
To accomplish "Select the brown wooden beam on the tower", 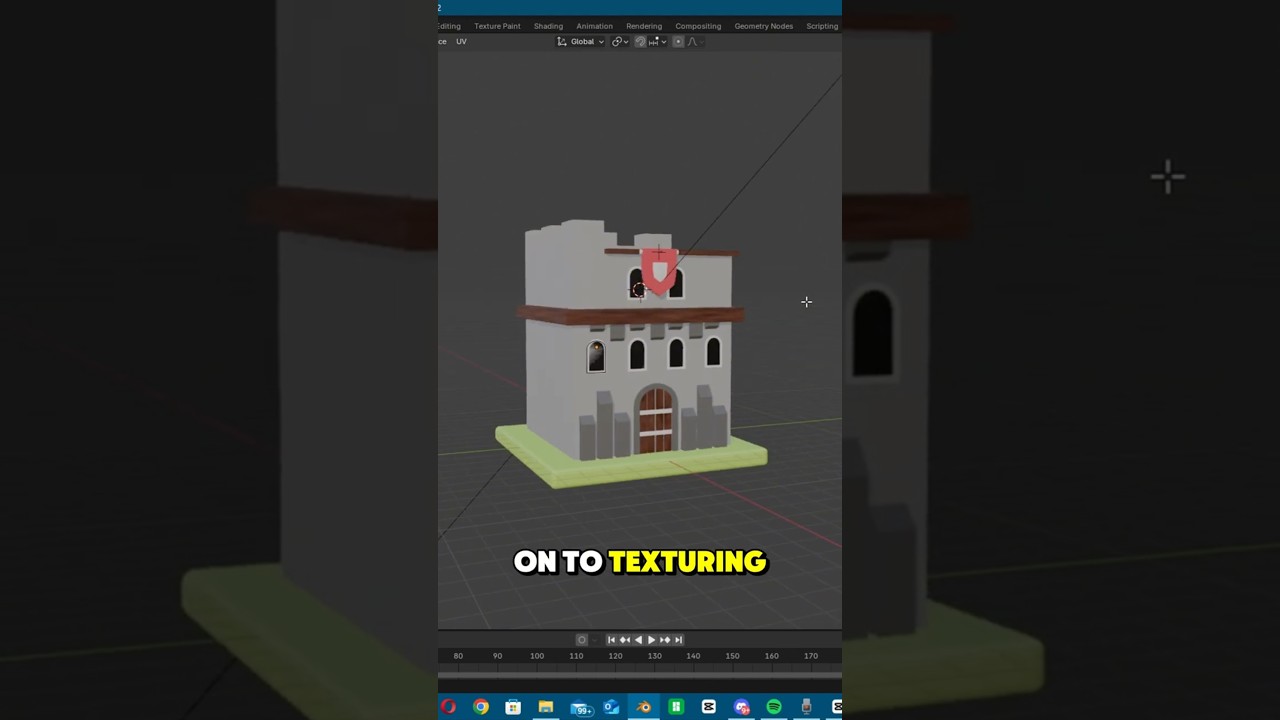I will pos(630,315).
